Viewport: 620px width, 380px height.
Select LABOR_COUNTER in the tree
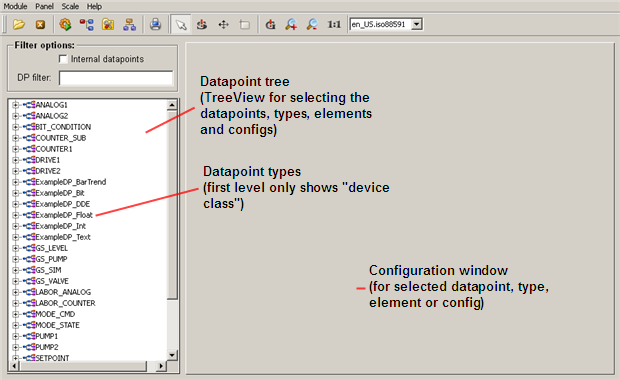pos(65,303)
